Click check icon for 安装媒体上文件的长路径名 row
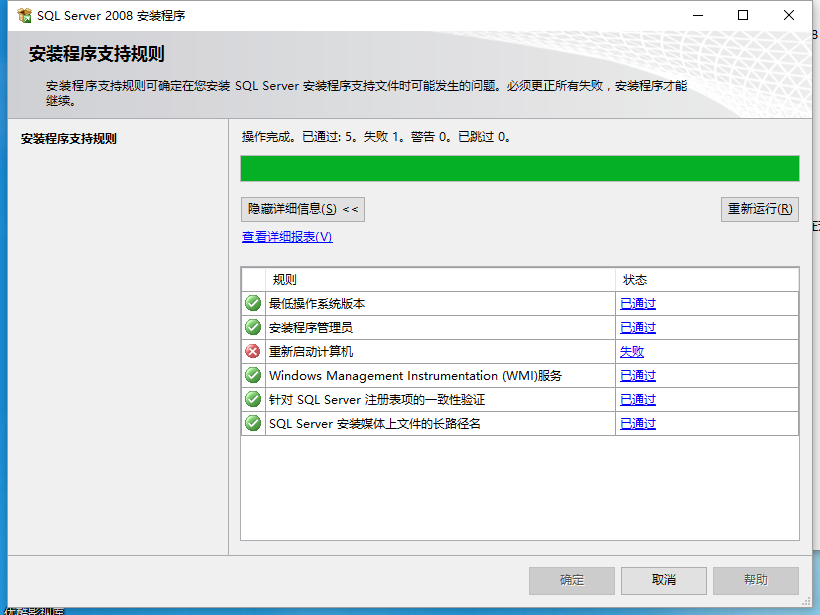The width and height of the screenshot is (820, 615). [x=253, y=424]
